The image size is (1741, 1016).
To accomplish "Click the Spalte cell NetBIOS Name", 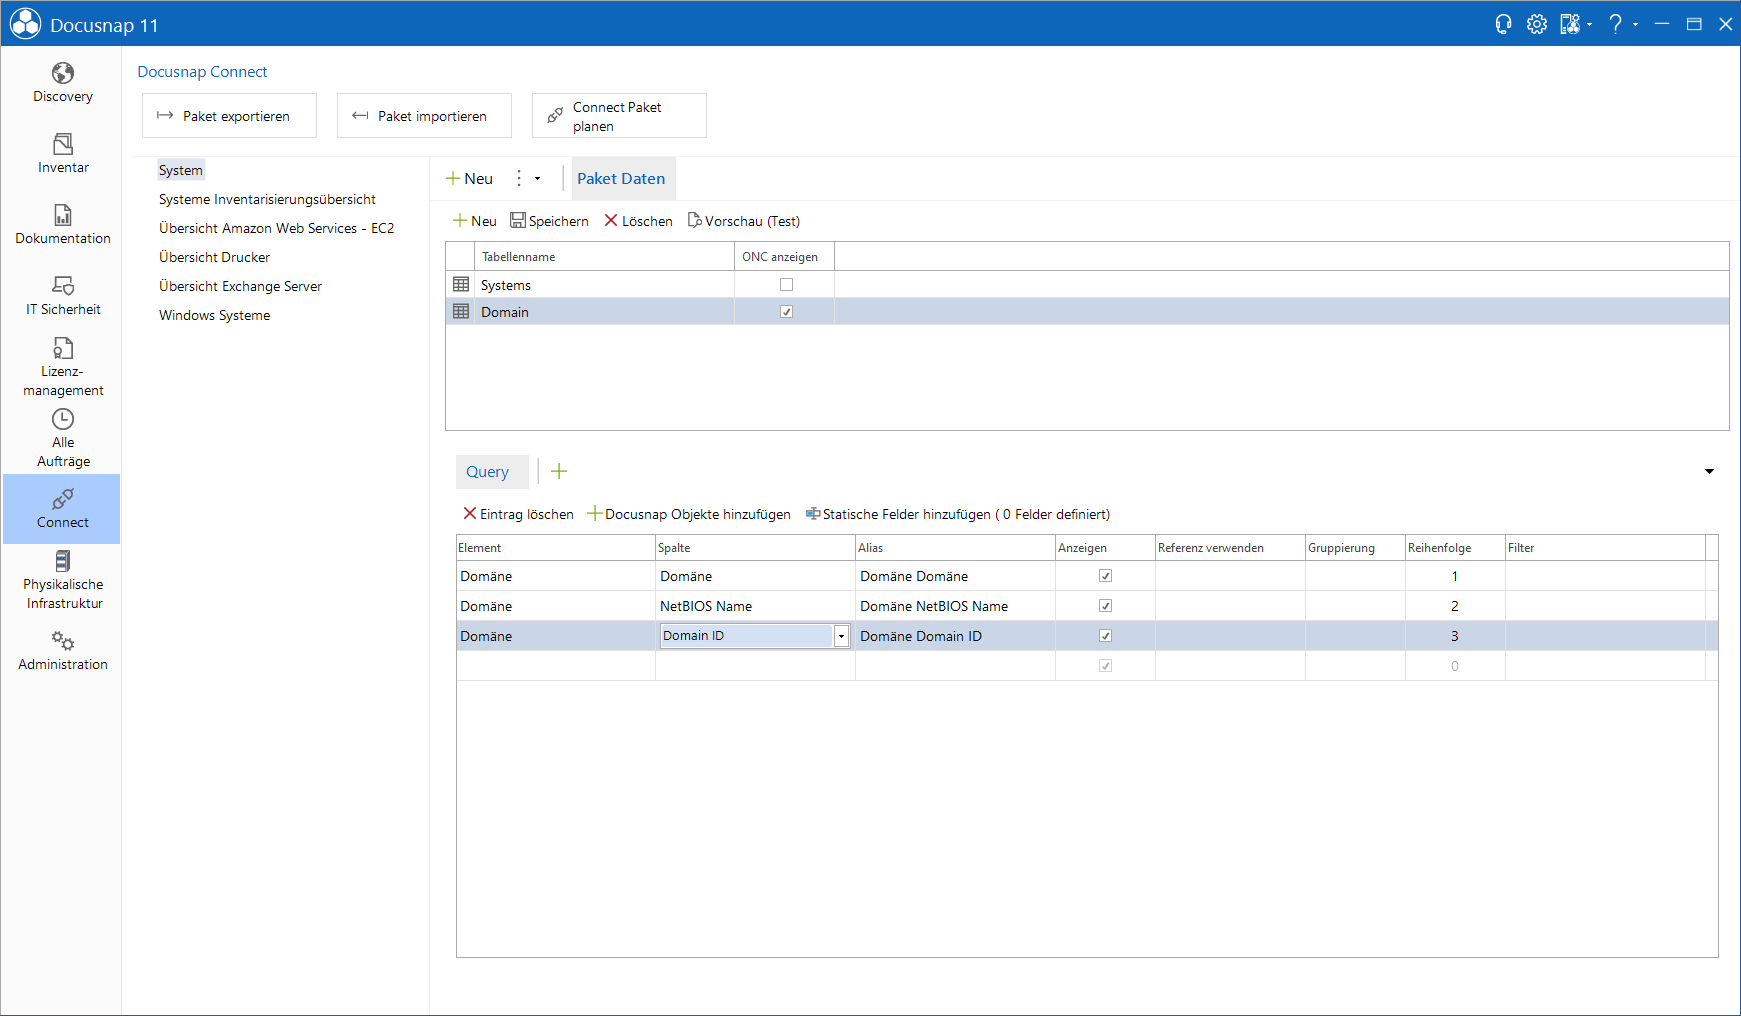I will [755, 606].
